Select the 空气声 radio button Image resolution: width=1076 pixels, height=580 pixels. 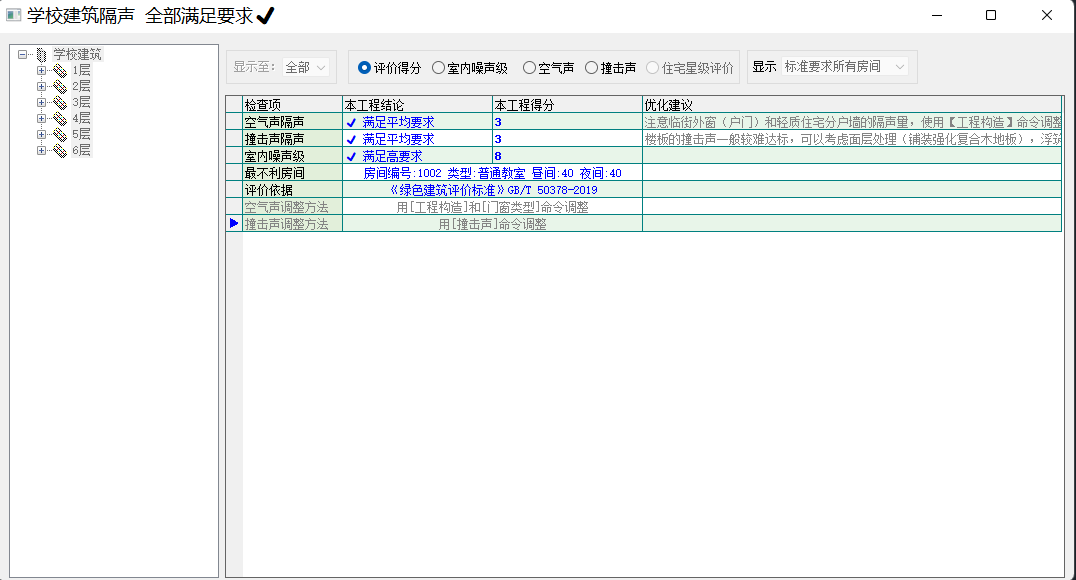click(x=529, y=68)
